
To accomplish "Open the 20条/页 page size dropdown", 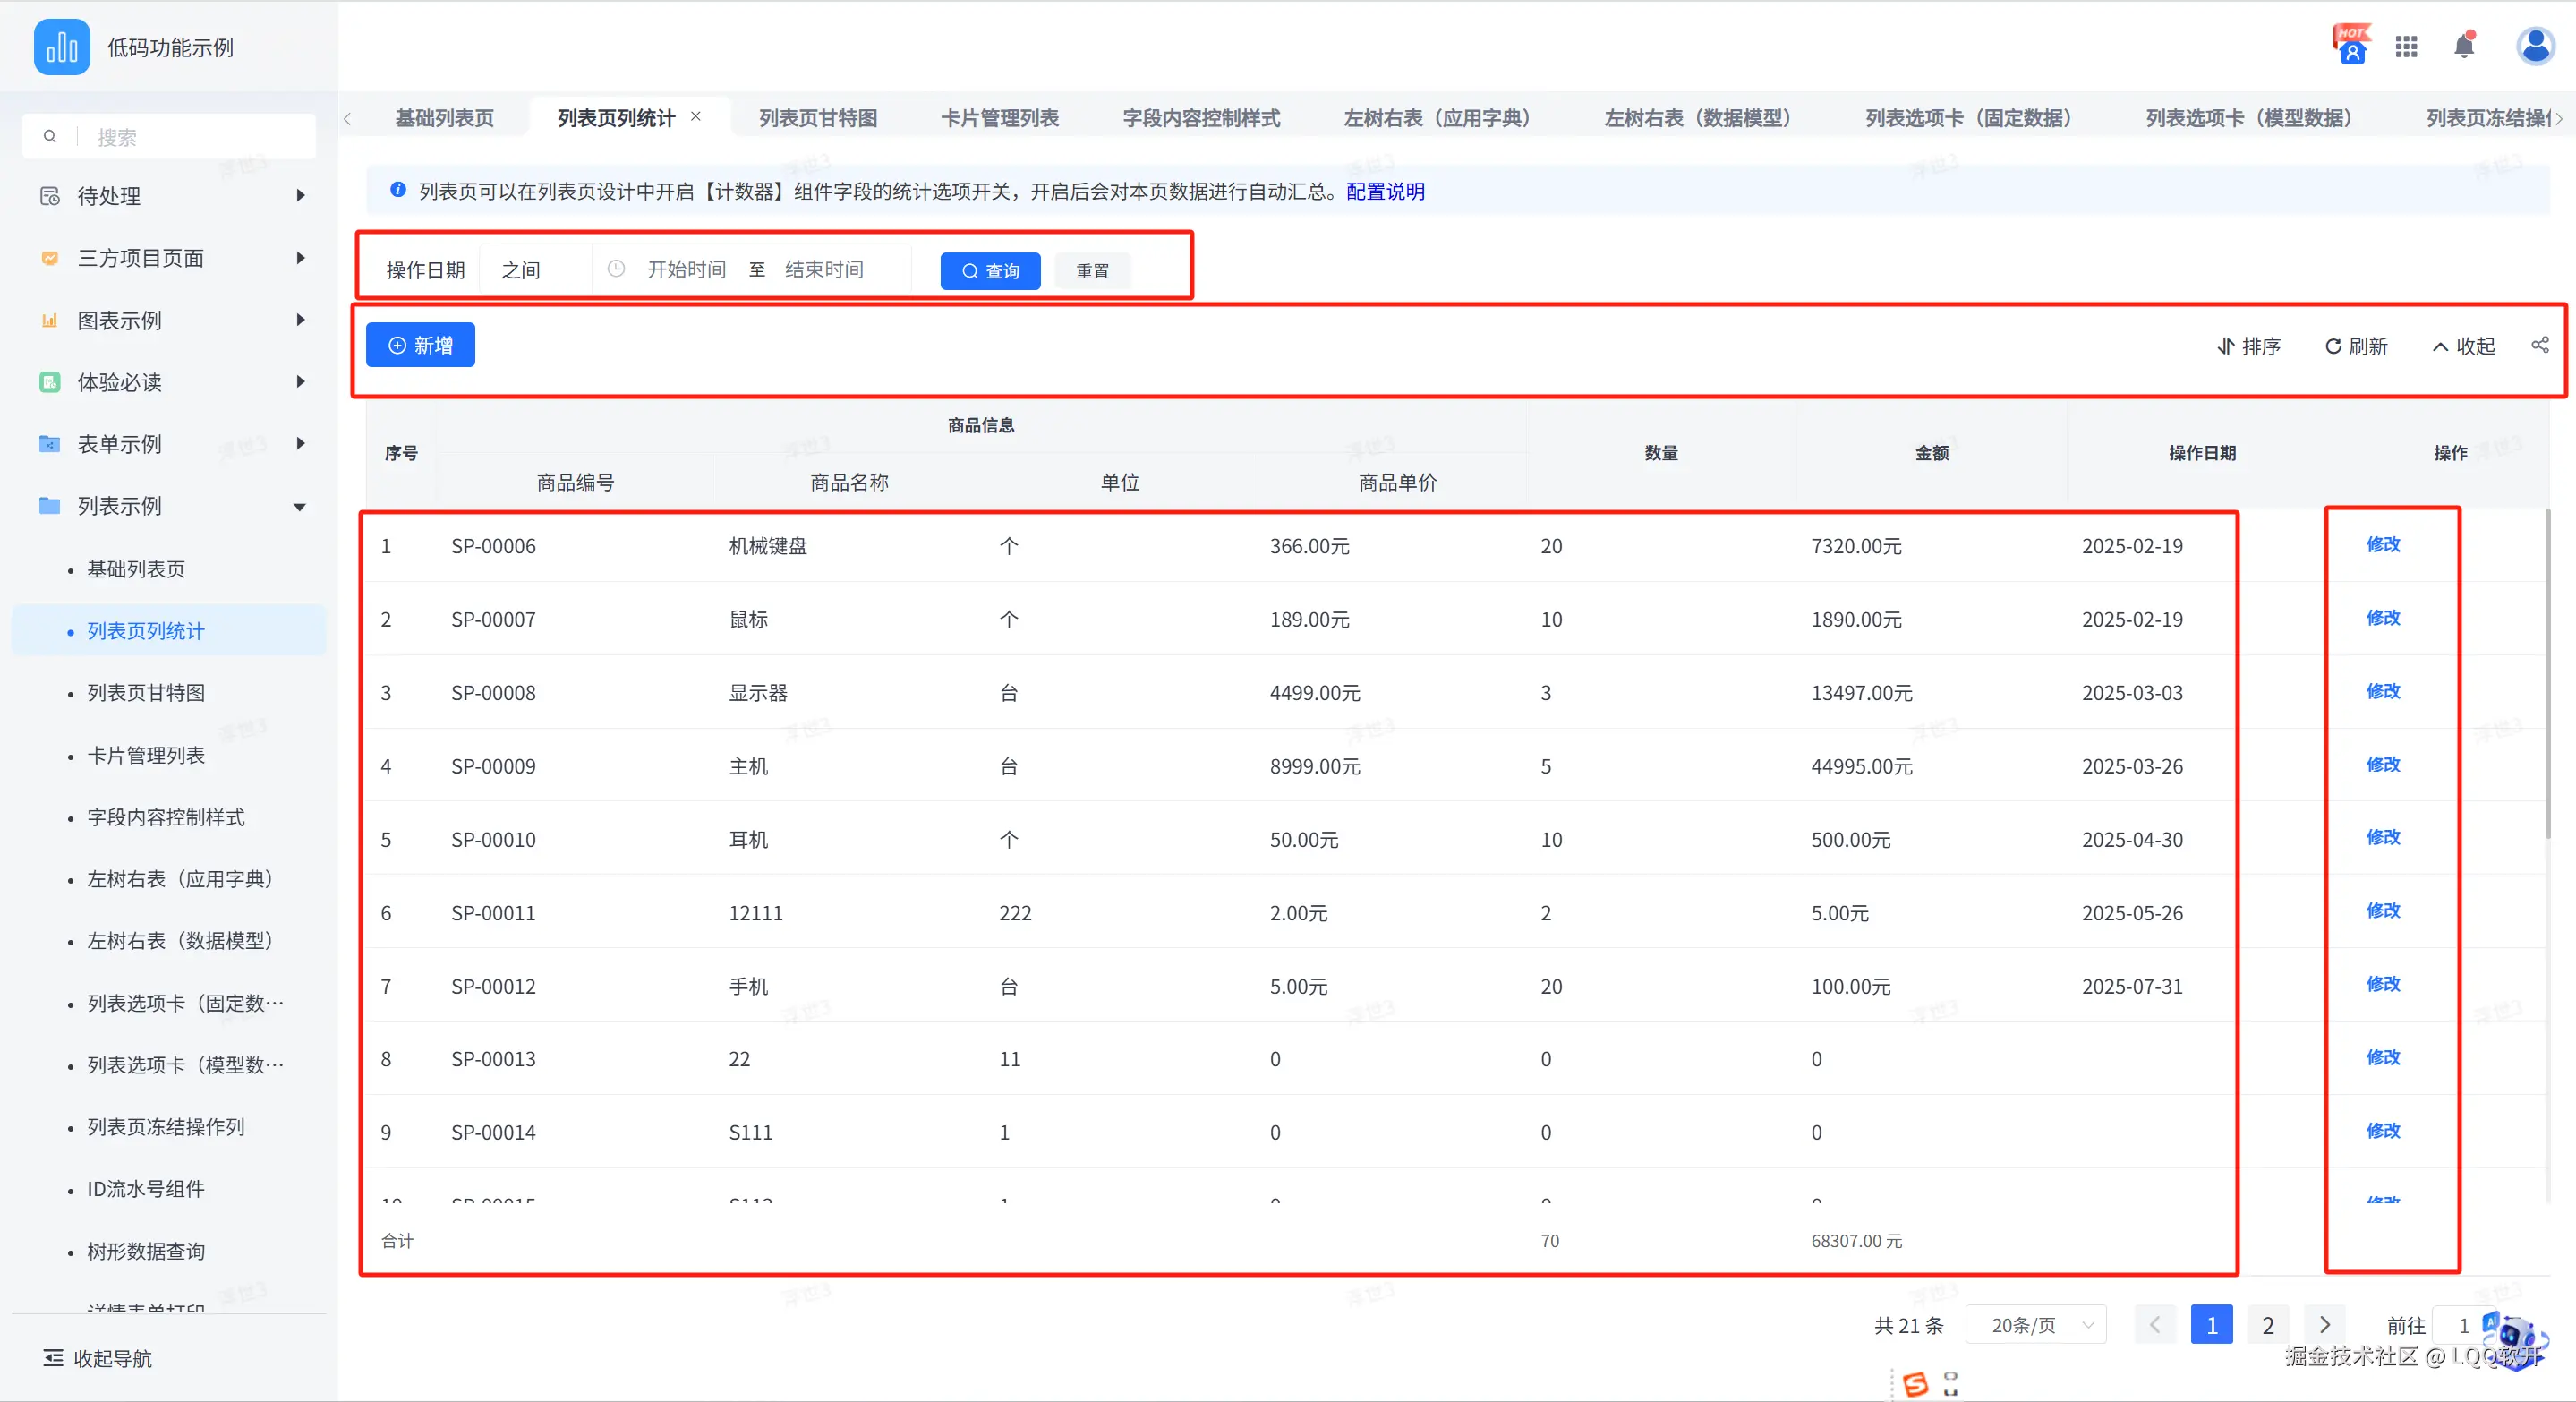I will tap(2036, 1325).
